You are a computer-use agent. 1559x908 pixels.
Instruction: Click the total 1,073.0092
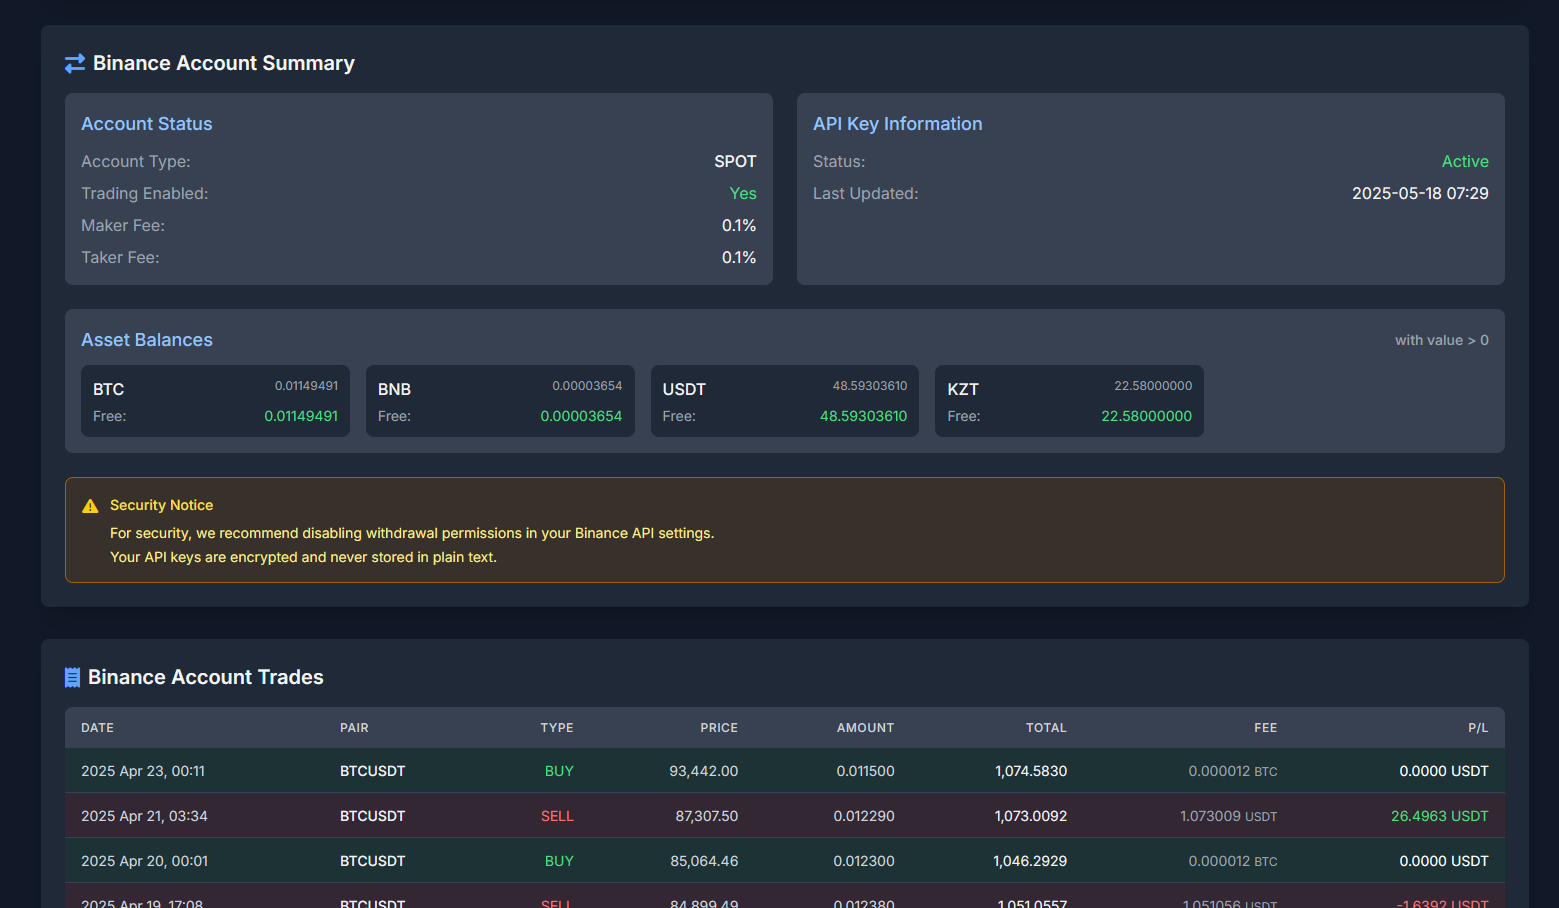1031,816
